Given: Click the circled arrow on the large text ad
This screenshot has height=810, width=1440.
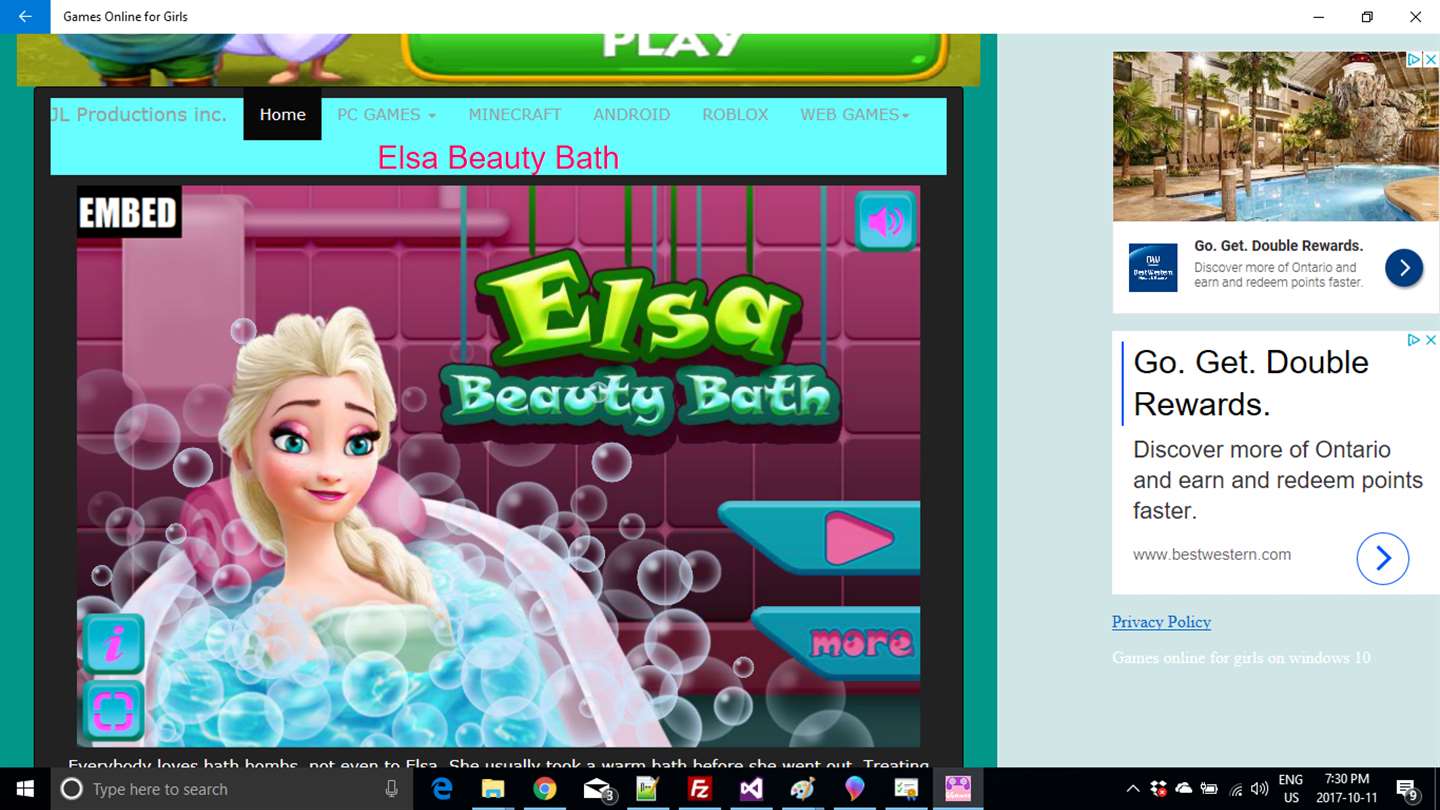Looking at the screenshot, I should coord(1383,558).
